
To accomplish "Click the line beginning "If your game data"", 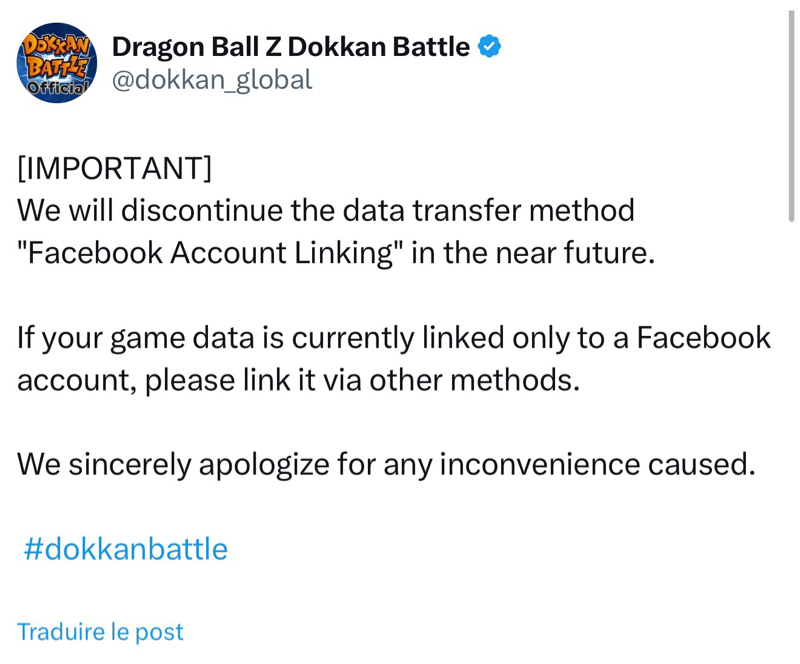I will click(393, 337).
